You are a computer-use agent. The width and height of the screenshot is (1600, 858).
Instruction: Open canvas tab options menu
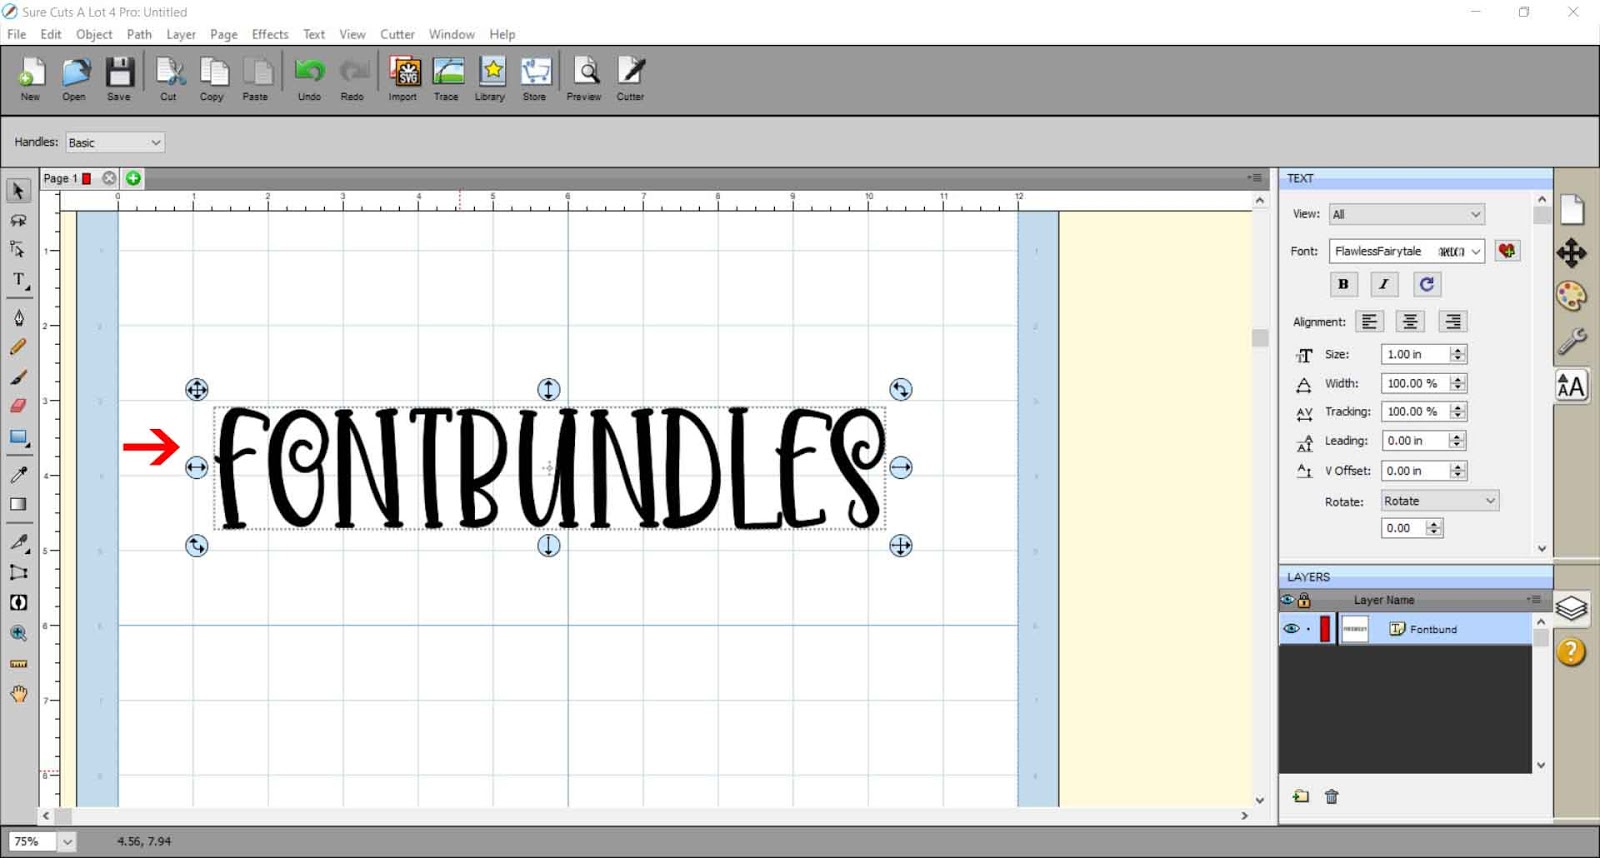[x=1253, y=178]
